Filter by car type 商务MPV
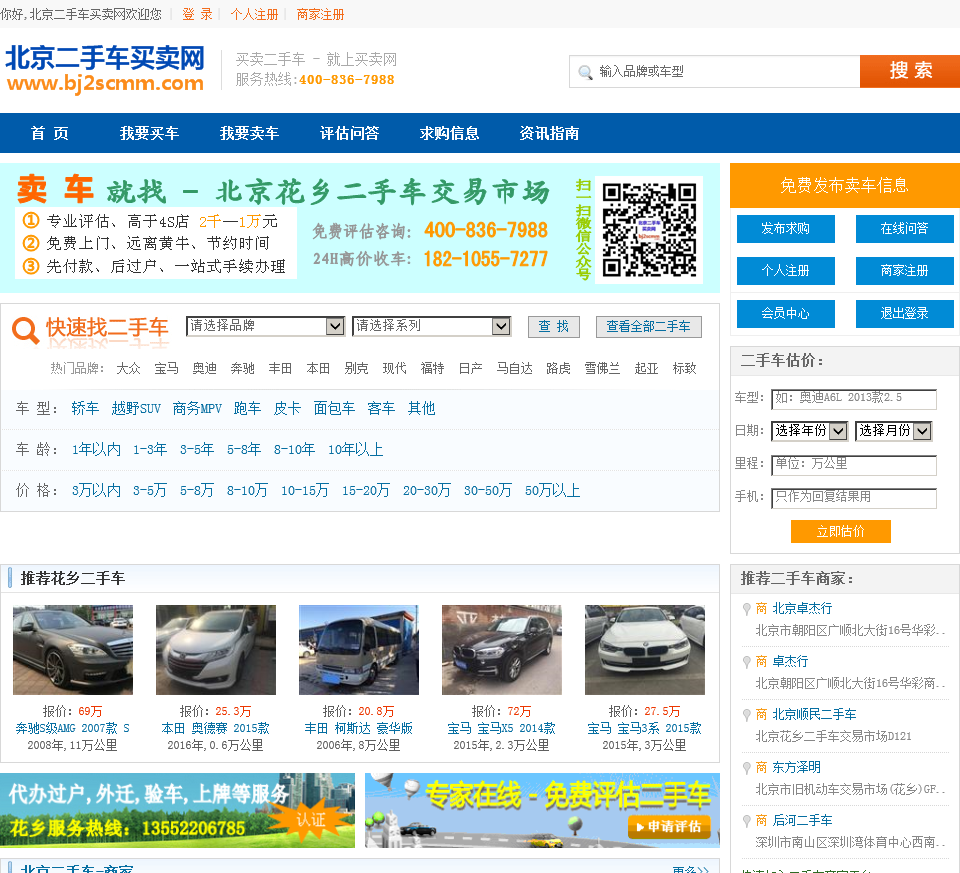The image size is (960, 873). coord(197,408)
